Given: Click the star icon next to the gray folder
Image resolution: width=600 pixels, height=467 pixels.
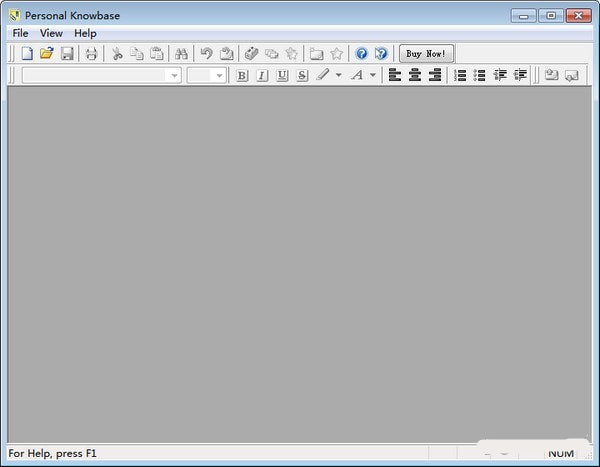Looking at the screenshot, I should 336,54.
